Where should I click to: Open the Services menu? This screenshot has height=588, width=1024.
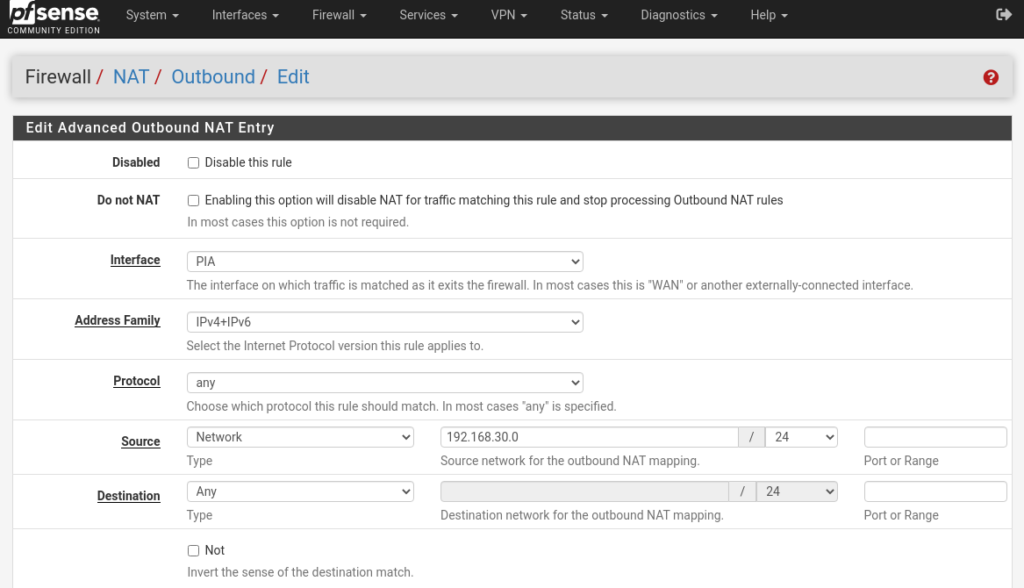tap(428, 15)
